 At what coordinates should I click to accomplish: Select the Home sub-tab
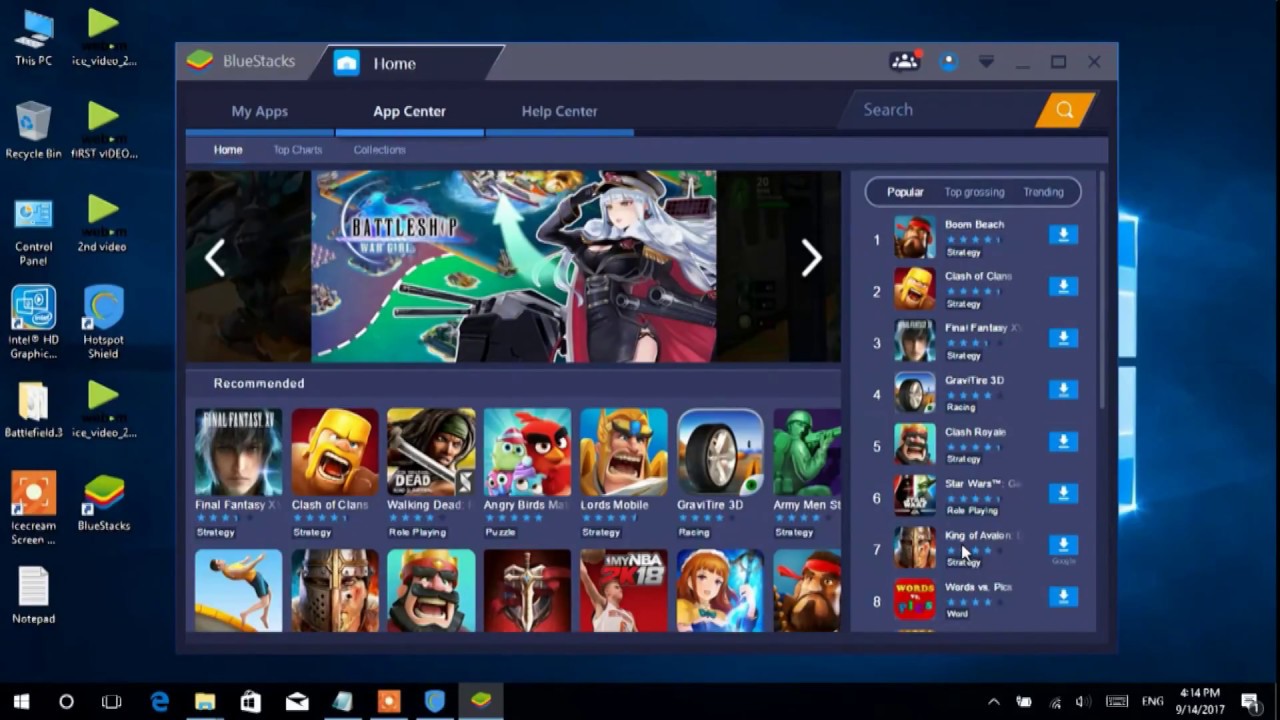(x=228, y=150)
